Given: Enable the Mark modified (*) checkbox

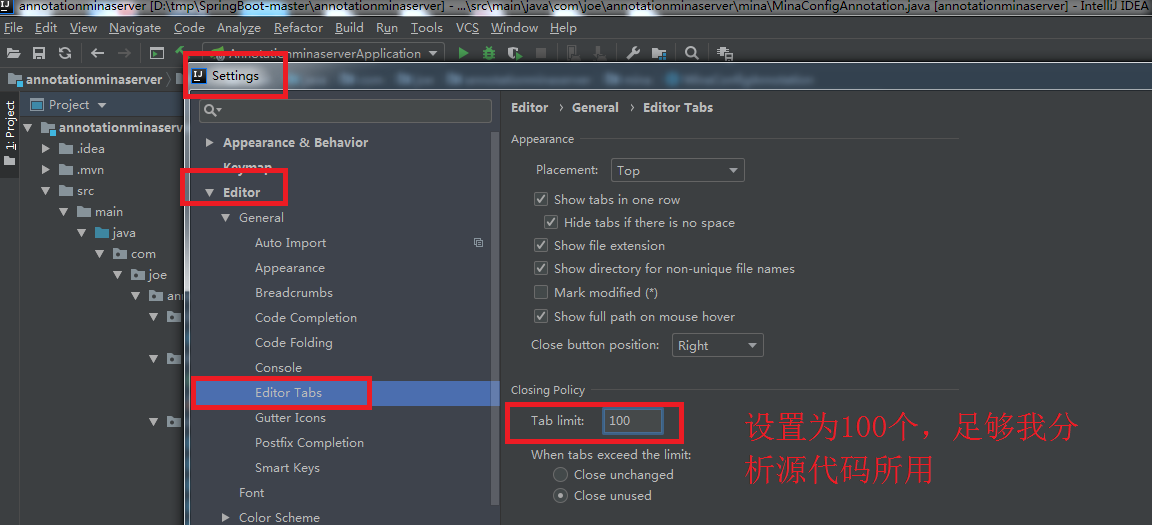Looking at the screenshot, I should (541, 292).
